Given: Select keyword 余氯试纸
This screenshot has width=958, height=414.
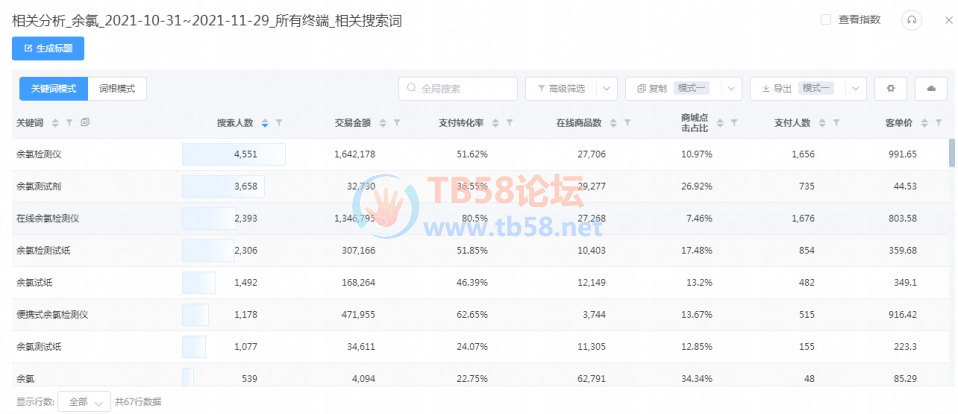Looking at the screenshot, I should point(34,283).
